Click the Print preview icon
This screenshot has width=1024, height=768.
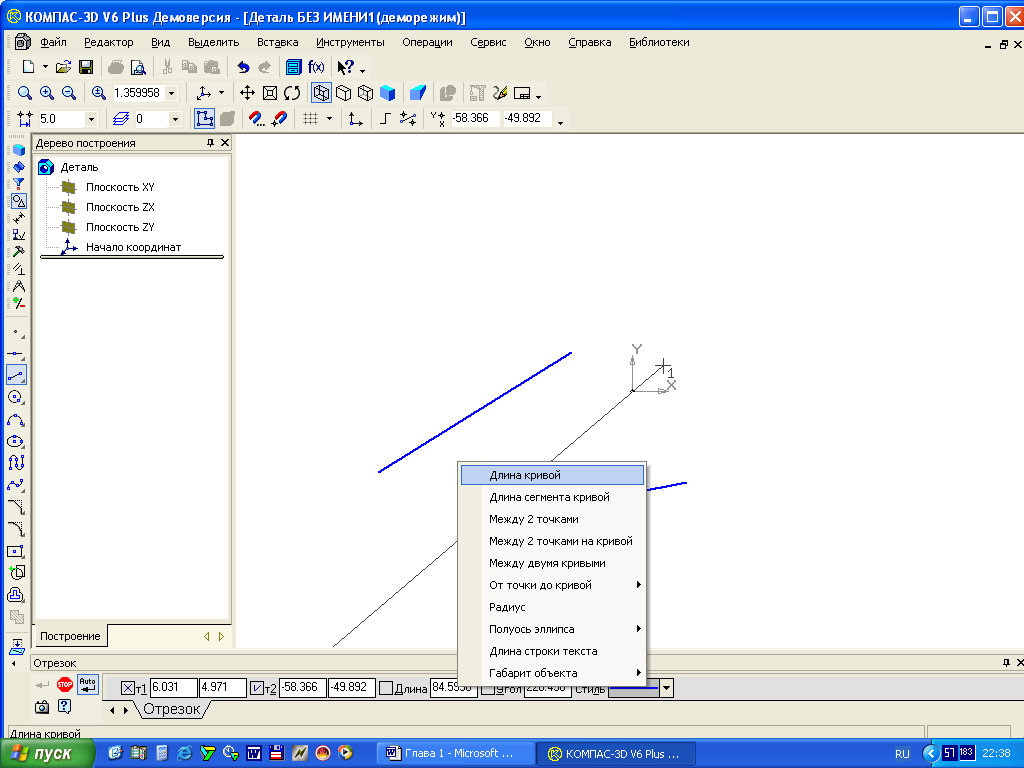click(138, 67)
